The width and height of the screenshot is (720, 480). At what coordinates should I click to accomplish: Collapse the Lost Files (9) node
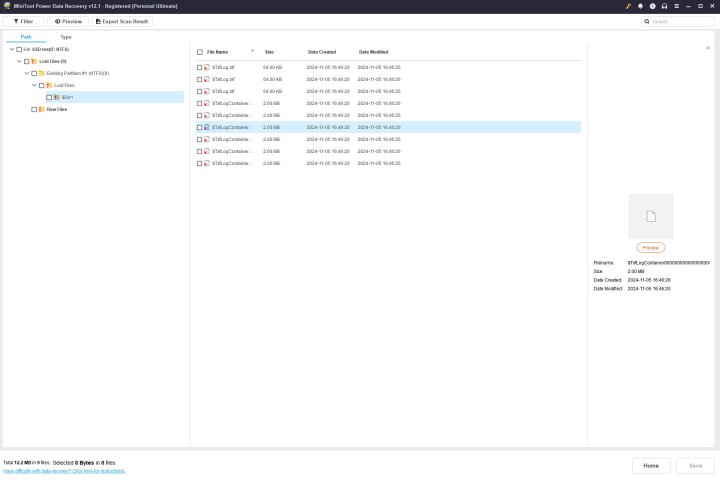[19, 61]
